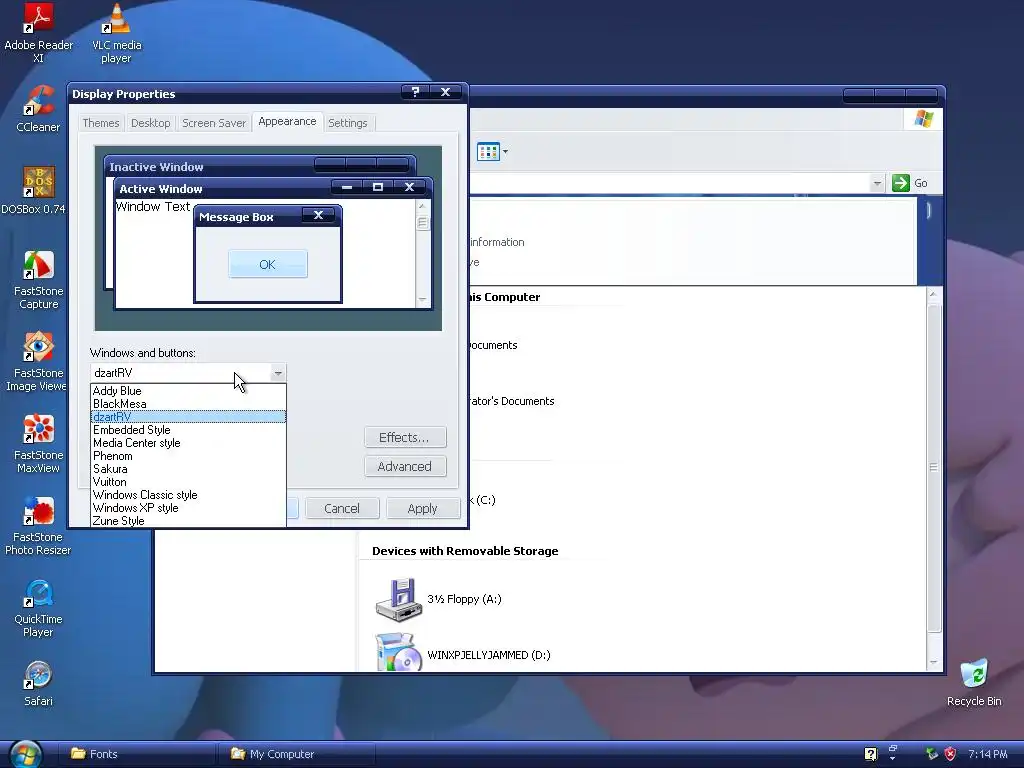
Task: Open CCleaner desktop shortcut
Action: point(39,108)
